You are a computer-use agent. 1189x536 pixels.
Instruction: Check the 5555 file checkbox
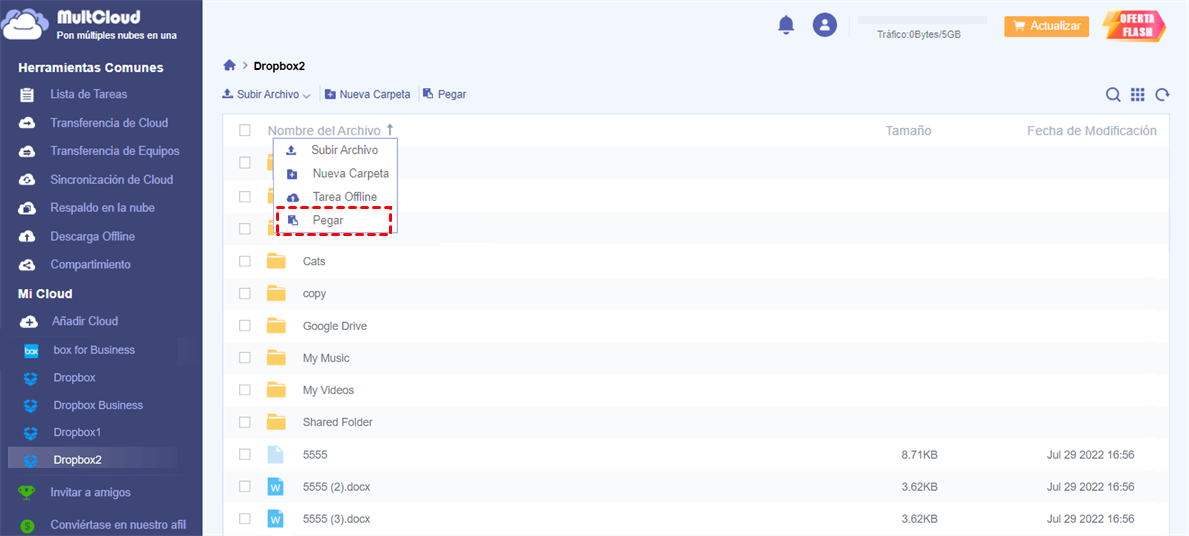pos(245,455)
